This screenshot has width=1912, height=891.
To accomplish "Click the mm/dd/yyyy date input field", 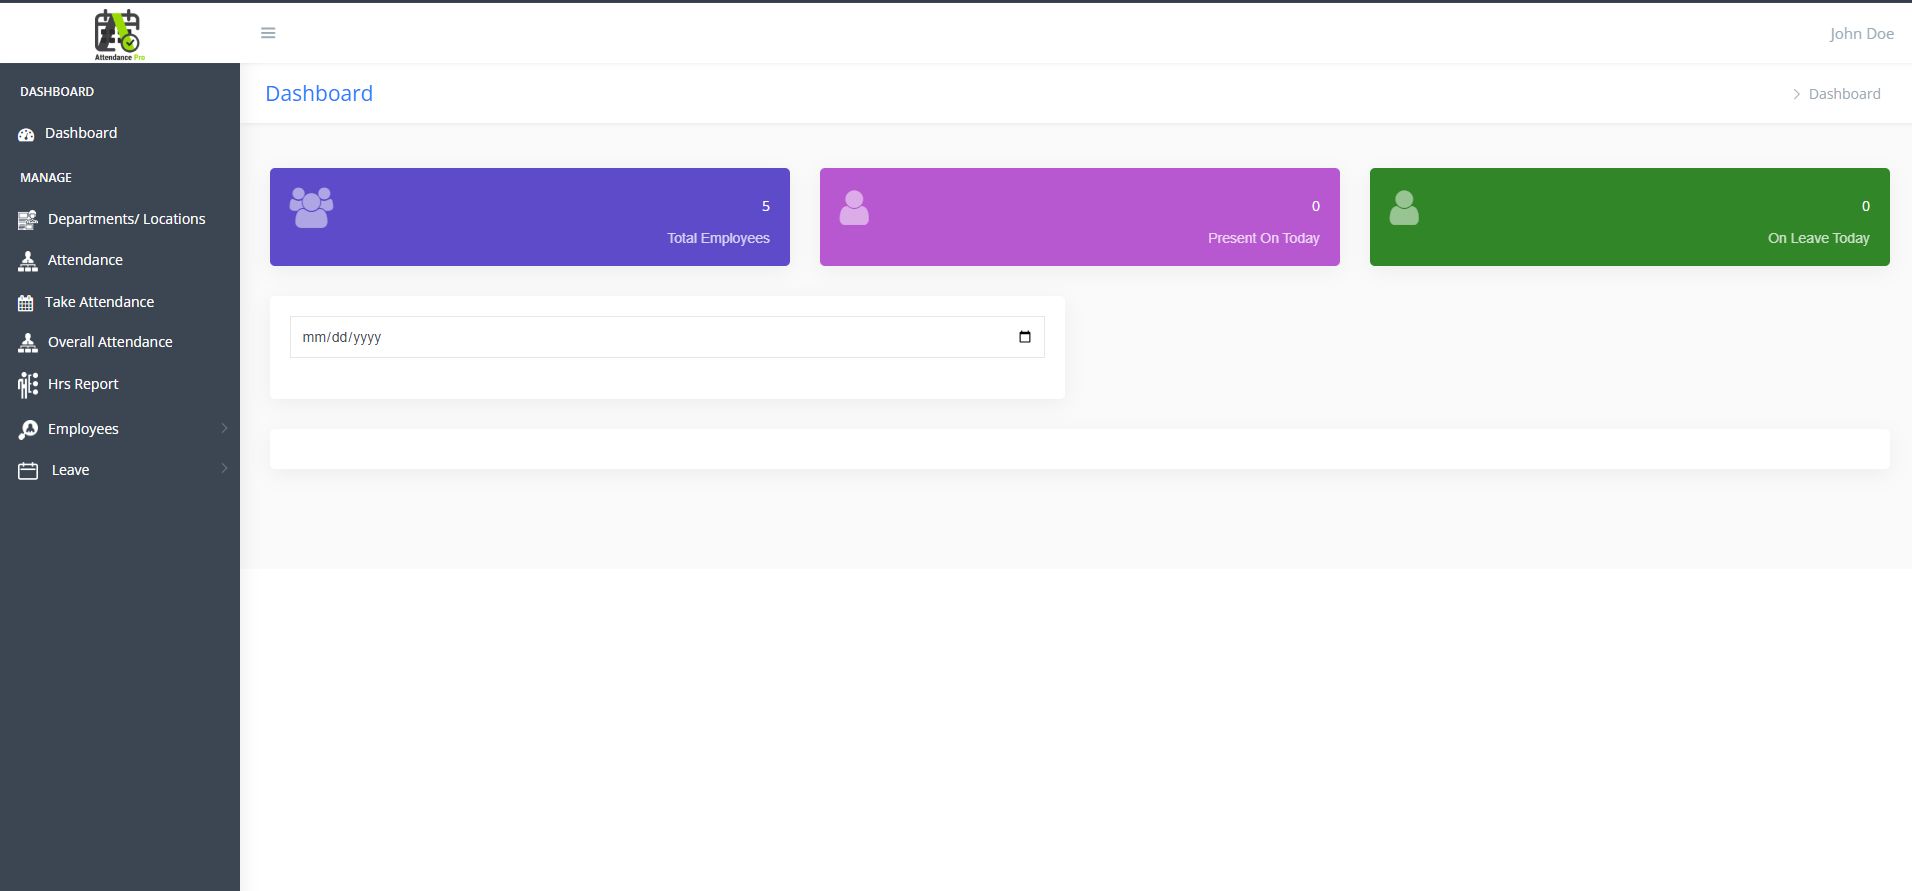I will [x=667, y=337].
